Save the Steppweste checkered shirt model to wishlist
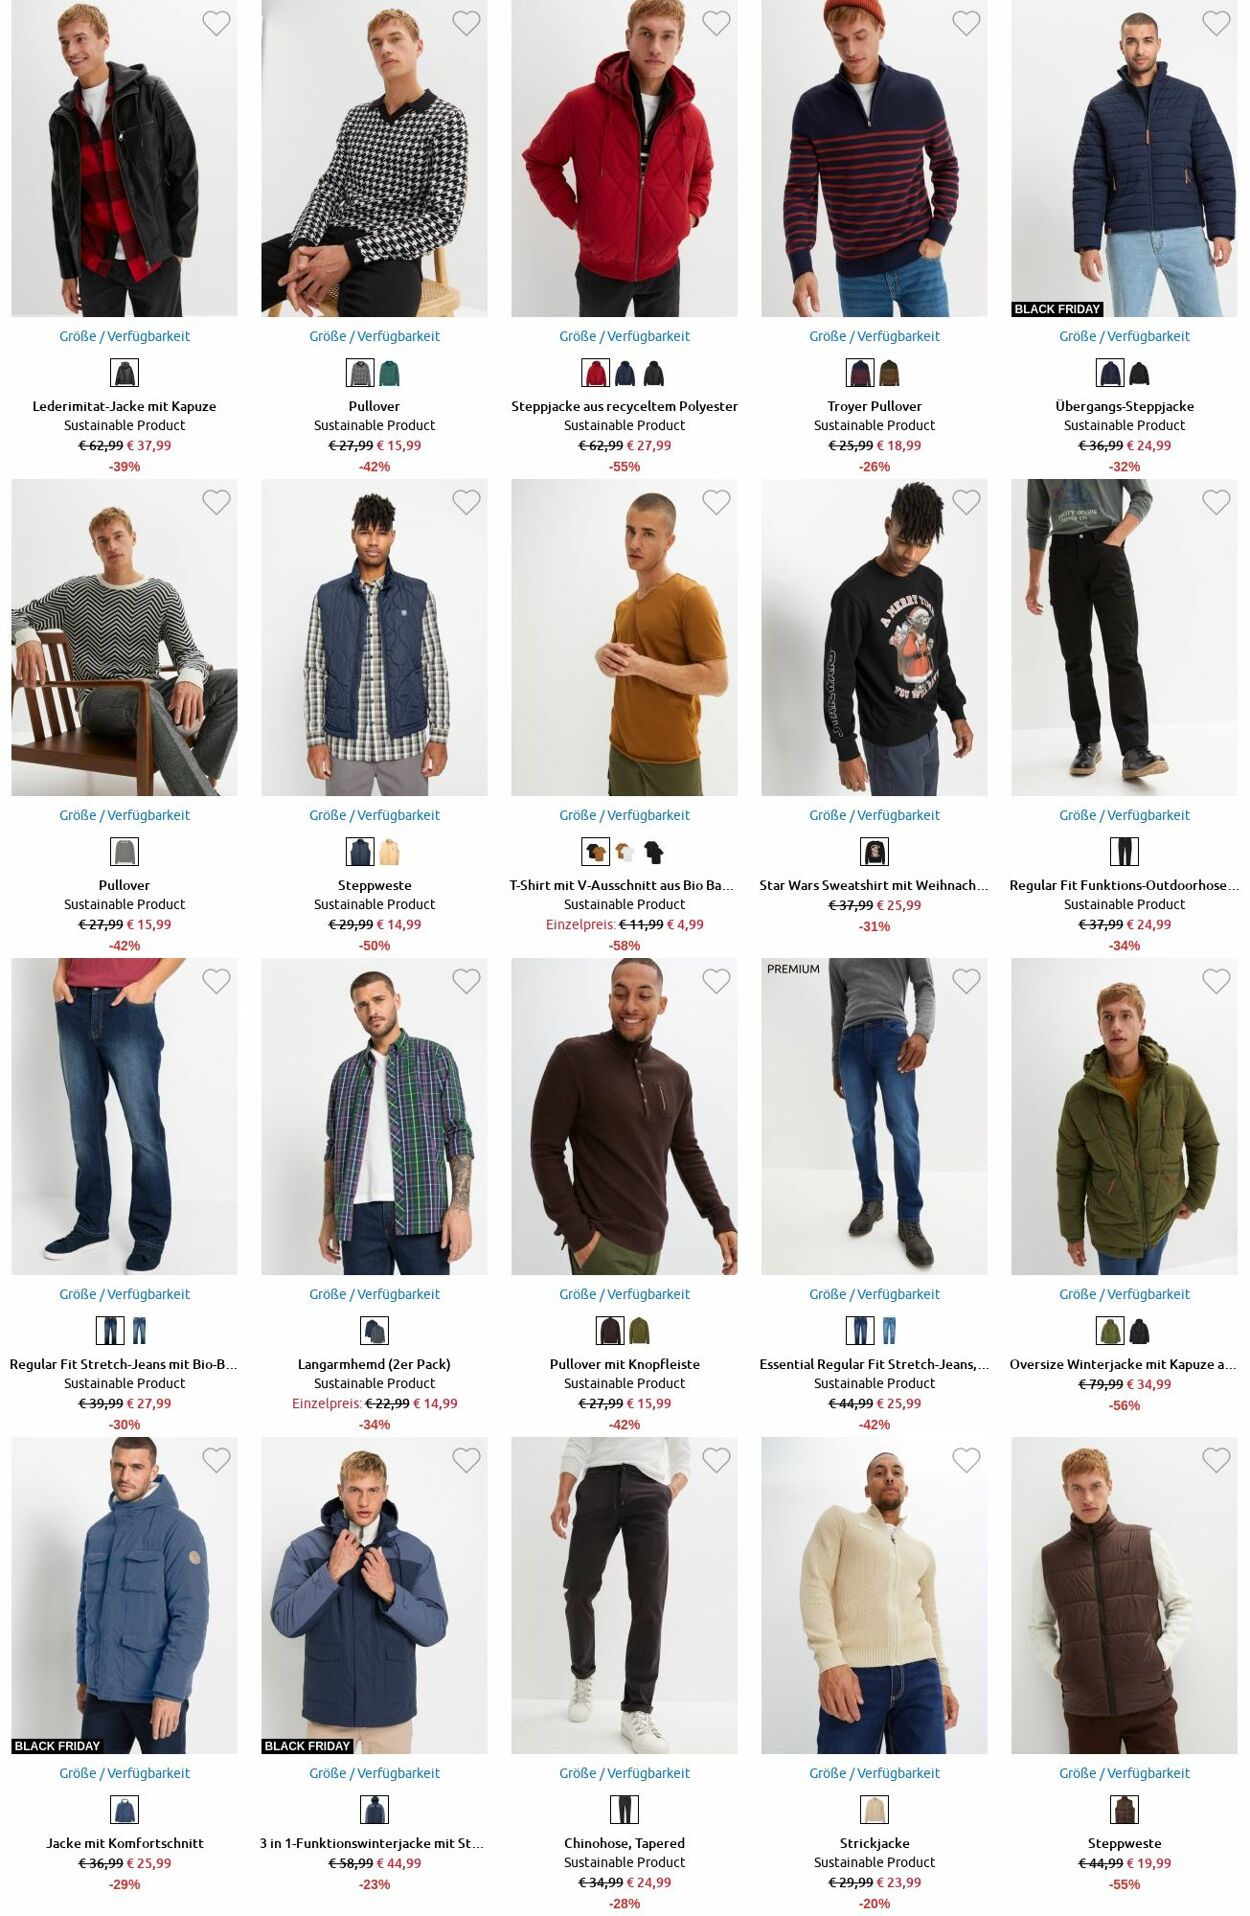The width and height of the screenshot is (1250, 1916). [466, 502]
